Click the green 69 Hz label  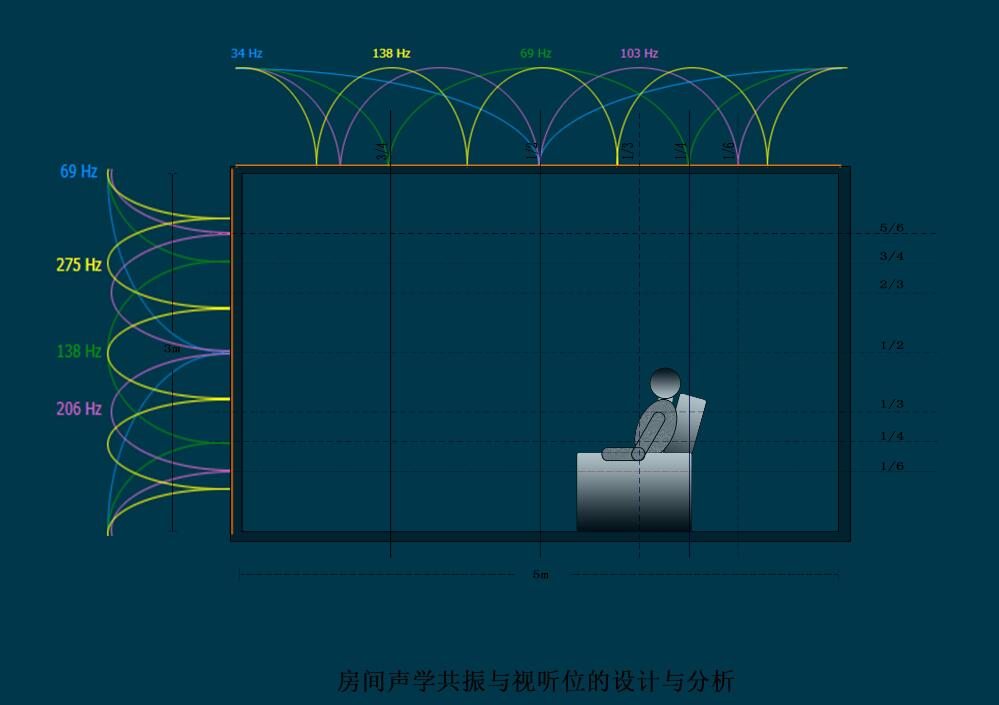[535, 53]
